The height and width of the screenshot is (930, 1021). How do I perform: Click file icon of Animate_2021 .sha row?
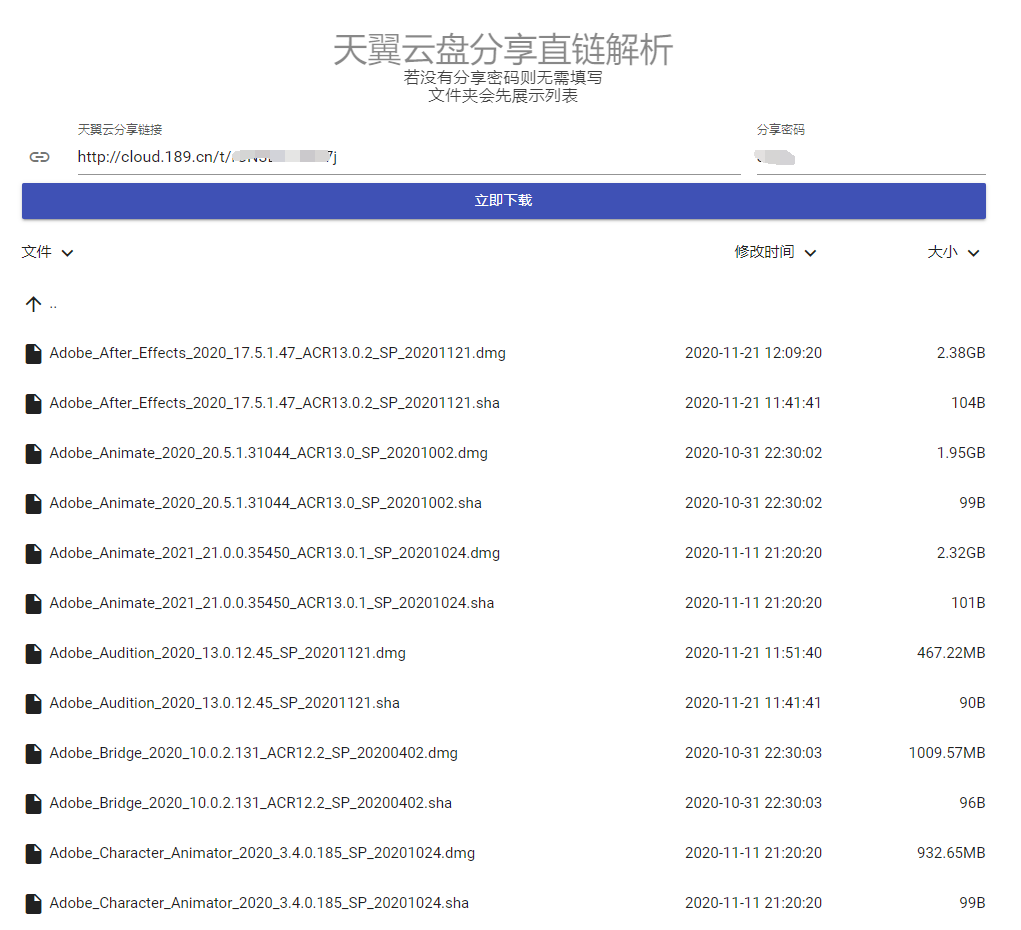(33, 604)
